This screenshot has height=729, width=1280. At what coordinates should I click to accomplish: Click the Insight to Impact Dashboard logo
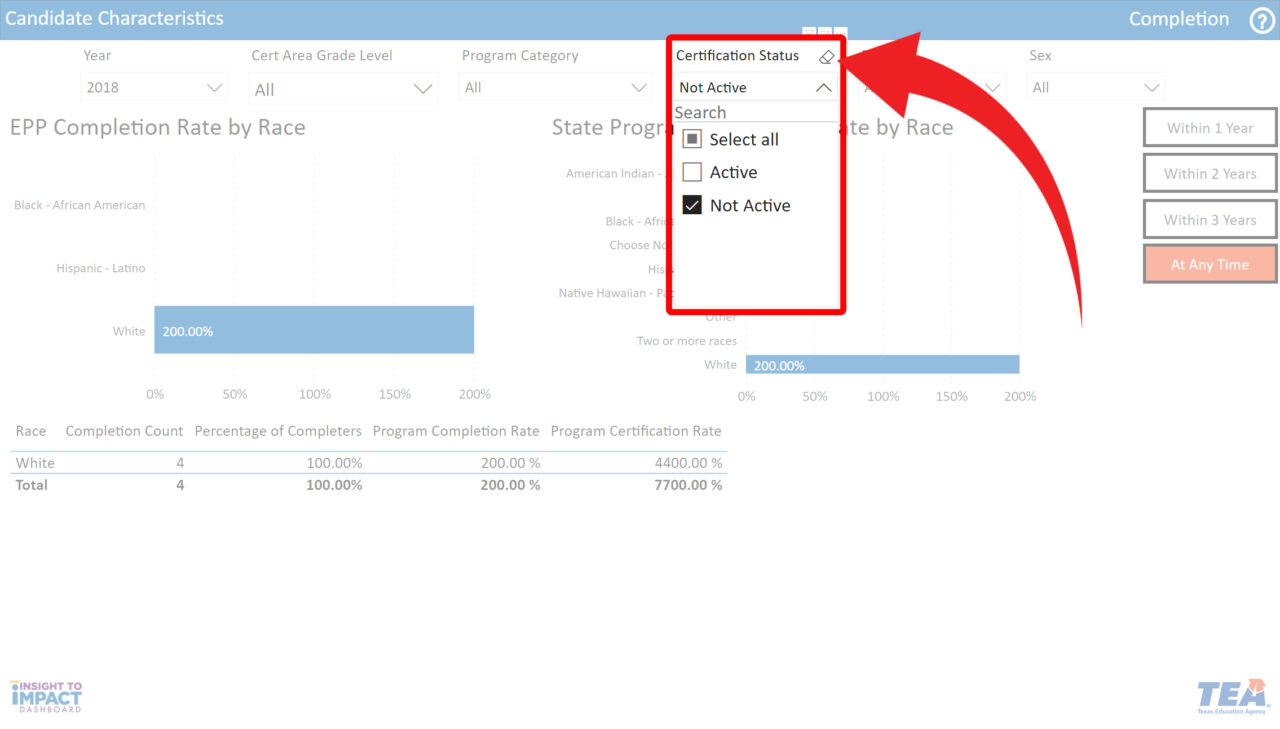click(46, 696)
